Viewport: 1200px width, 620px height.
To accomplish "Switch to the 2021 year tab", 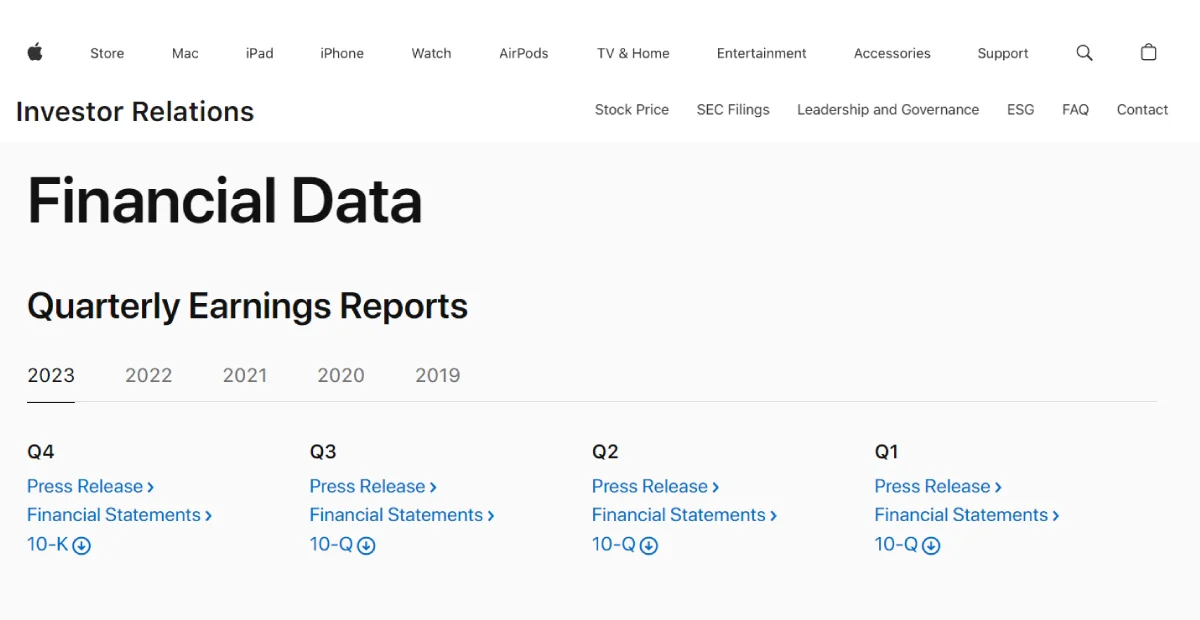I will (245, 375).
